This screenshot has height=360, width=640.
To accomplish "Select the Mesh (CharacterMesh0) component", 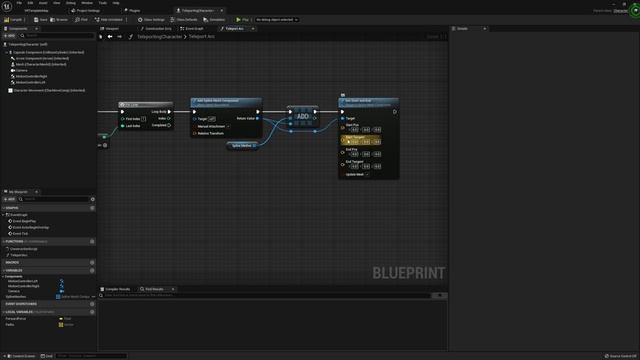I will 39,64.
